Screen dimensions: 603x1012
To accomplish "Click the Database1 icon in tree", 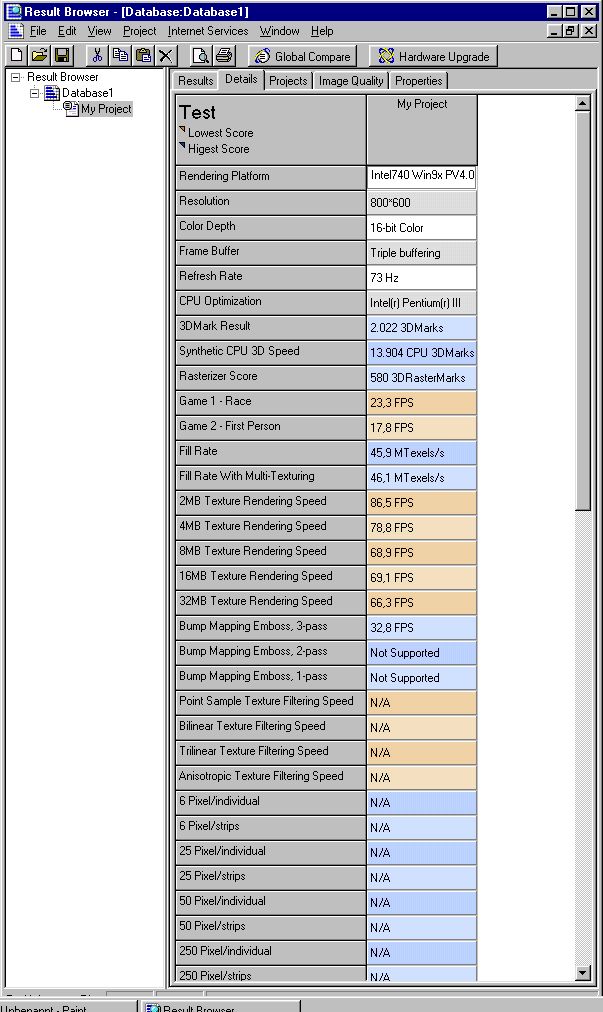I will (x=52, y=93).
